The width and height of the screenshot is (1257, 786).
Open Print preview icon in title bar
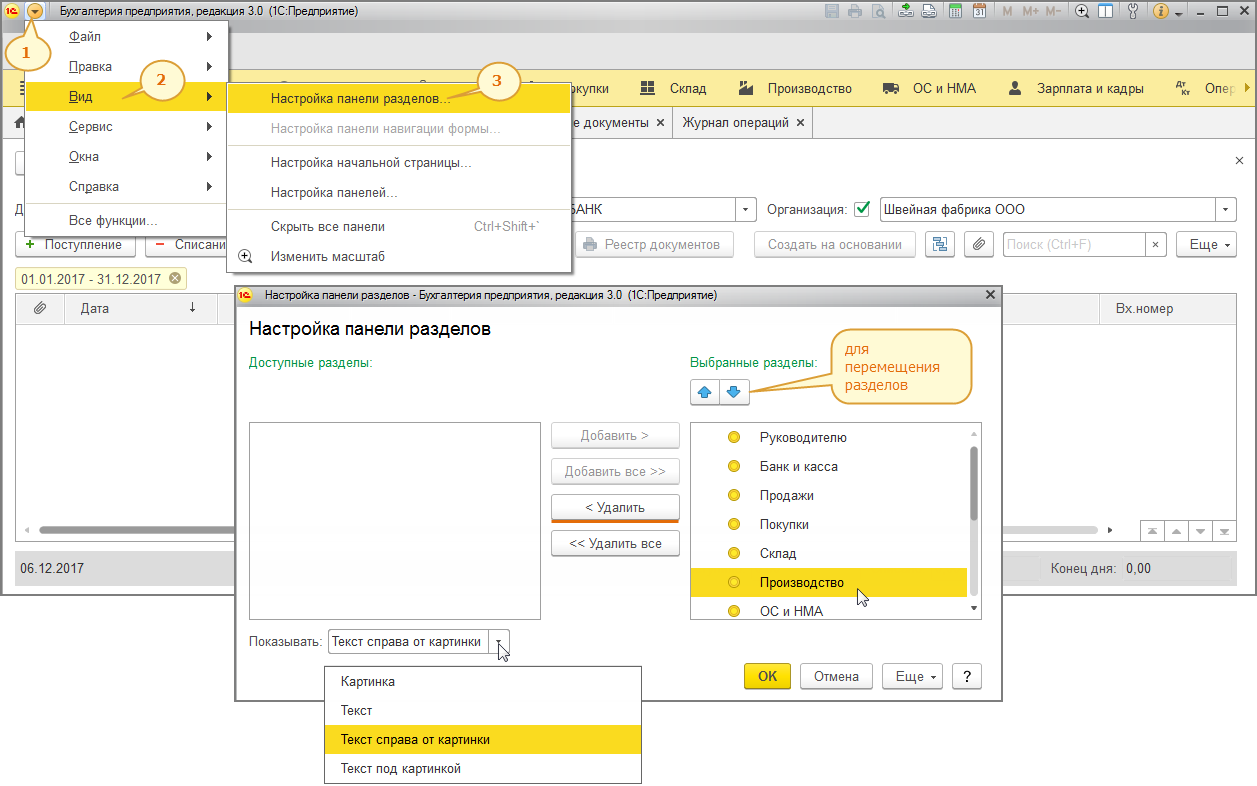click(878, 11)
